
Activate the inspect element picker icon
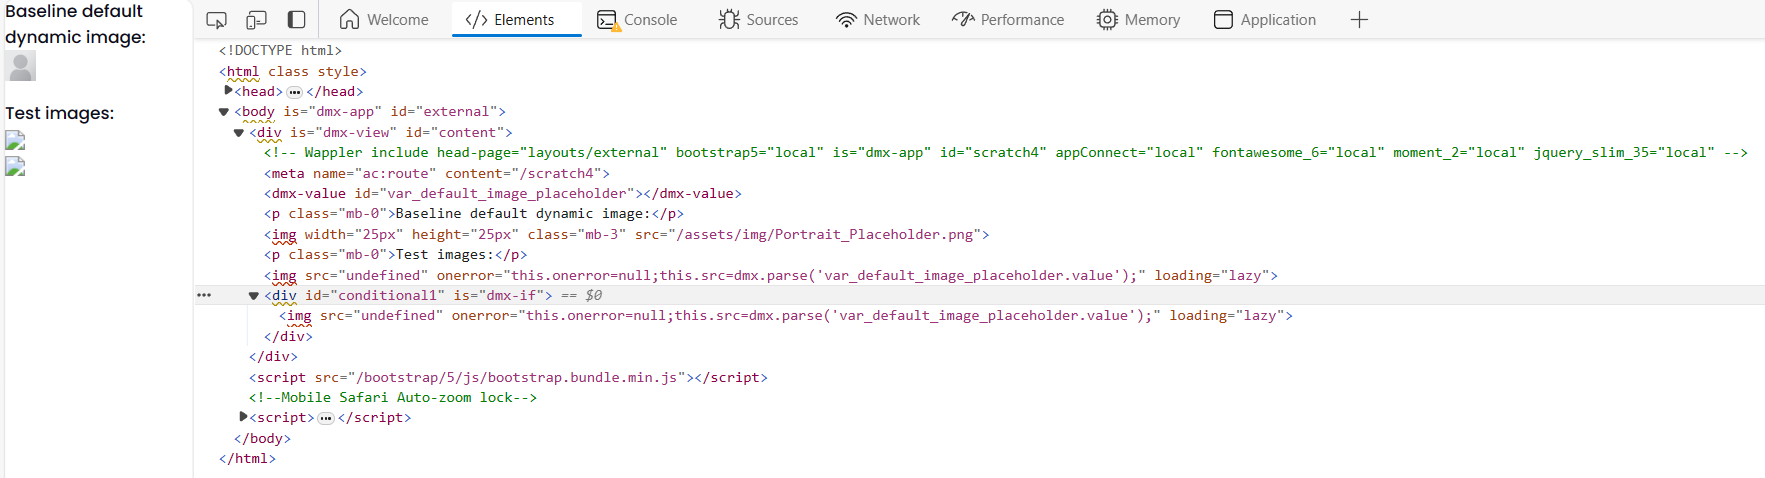click(216, 20)
